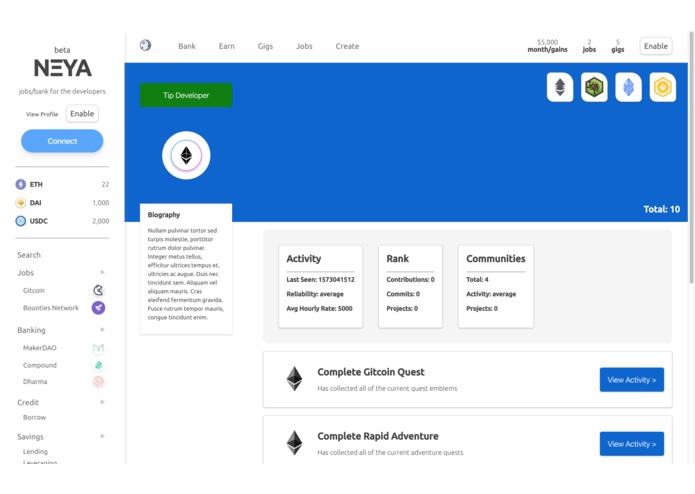Click the blue Connect button
Viewport: 695px width, 494px height.
62,141
